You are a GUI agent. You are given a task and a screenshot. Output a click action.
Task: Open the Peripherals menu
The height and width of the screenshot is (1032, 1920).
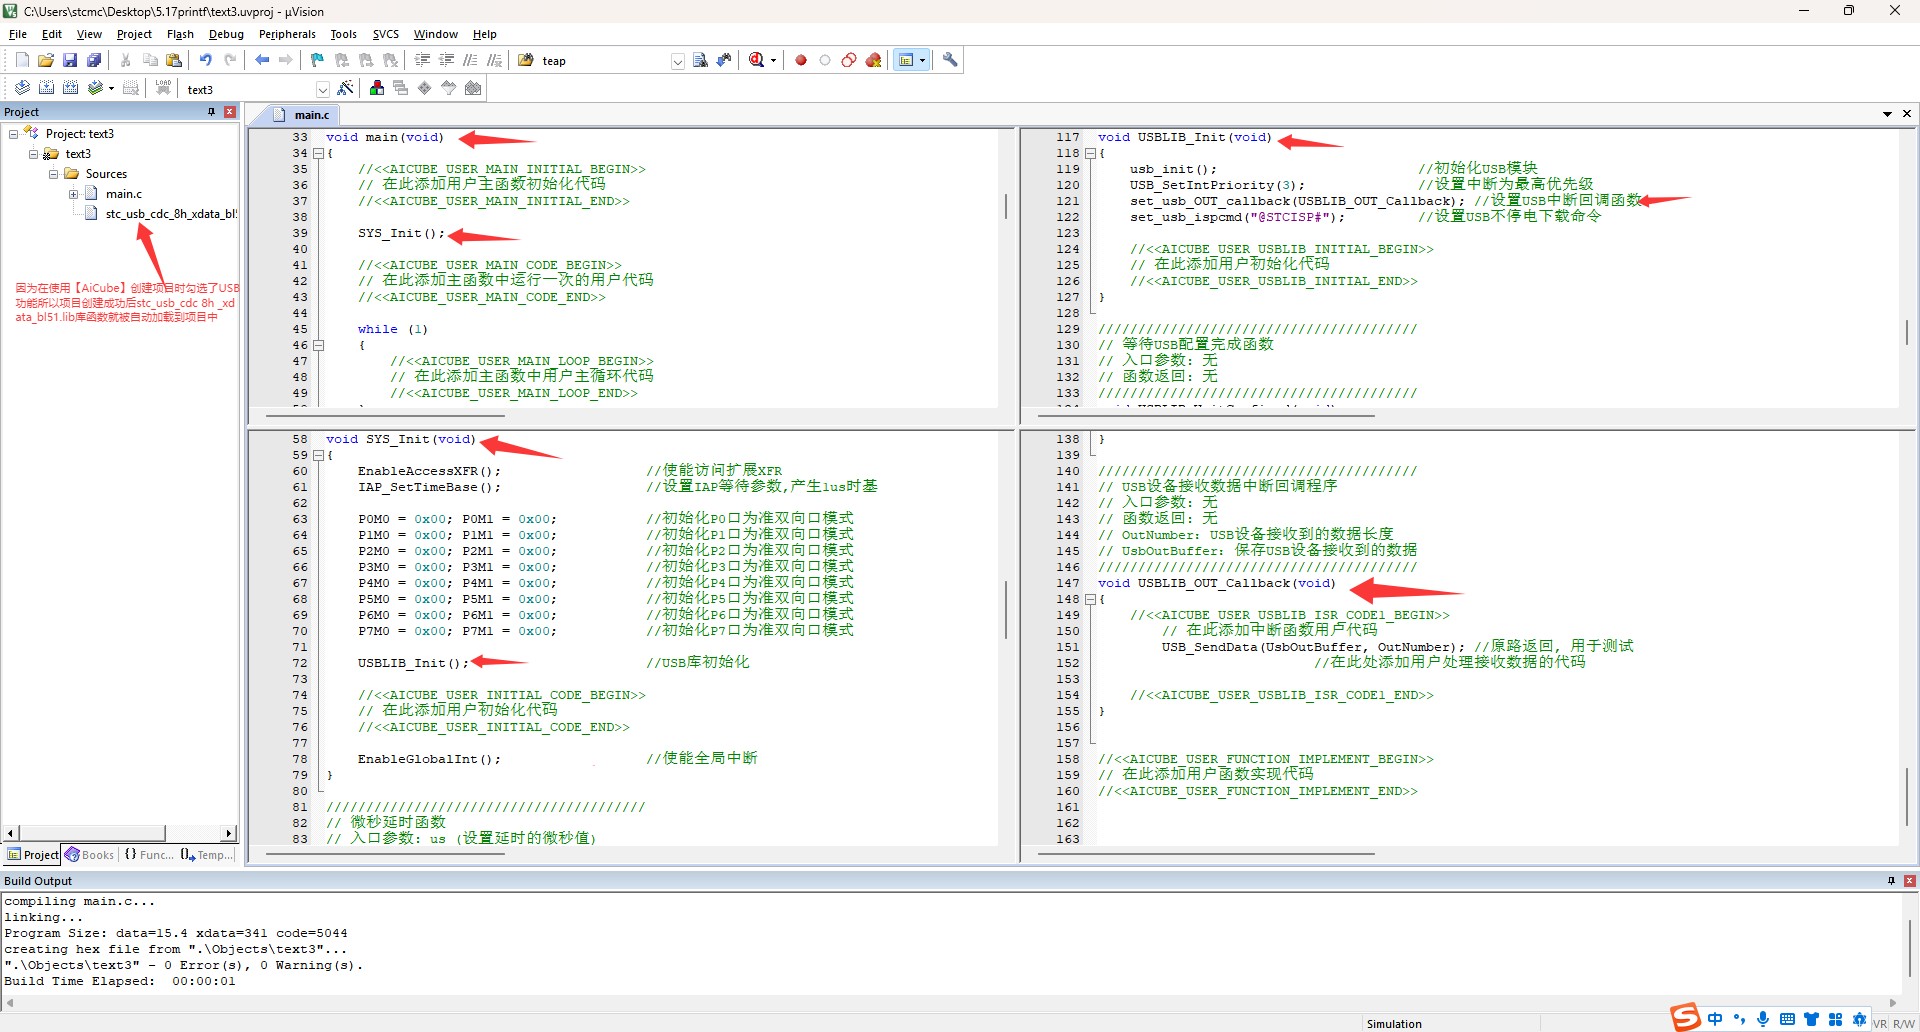pyautogui.click(x=287, y=34)
